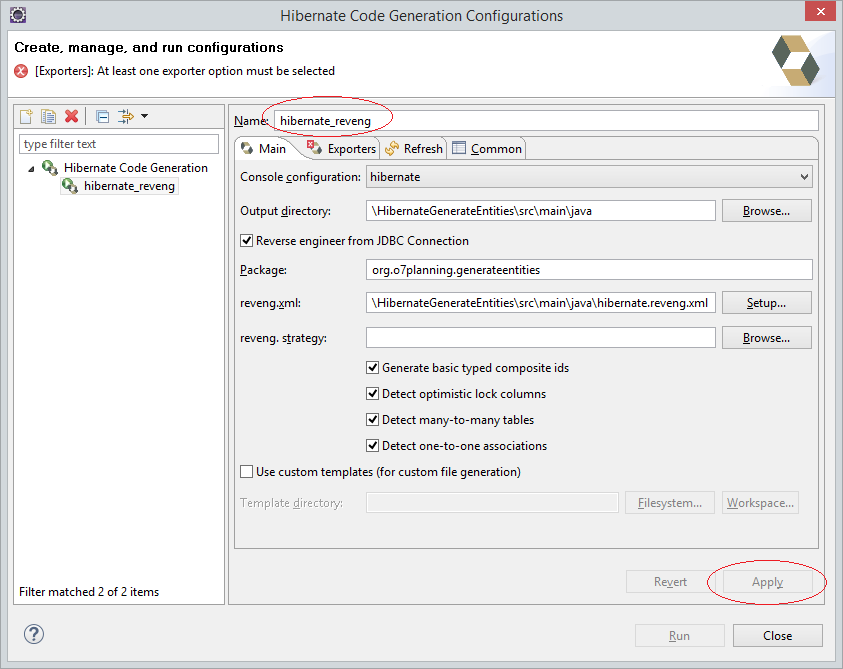Click 'Filter matched 2 of 2 items' text
This screenshot has height=669, width=843.
[89, 592]
